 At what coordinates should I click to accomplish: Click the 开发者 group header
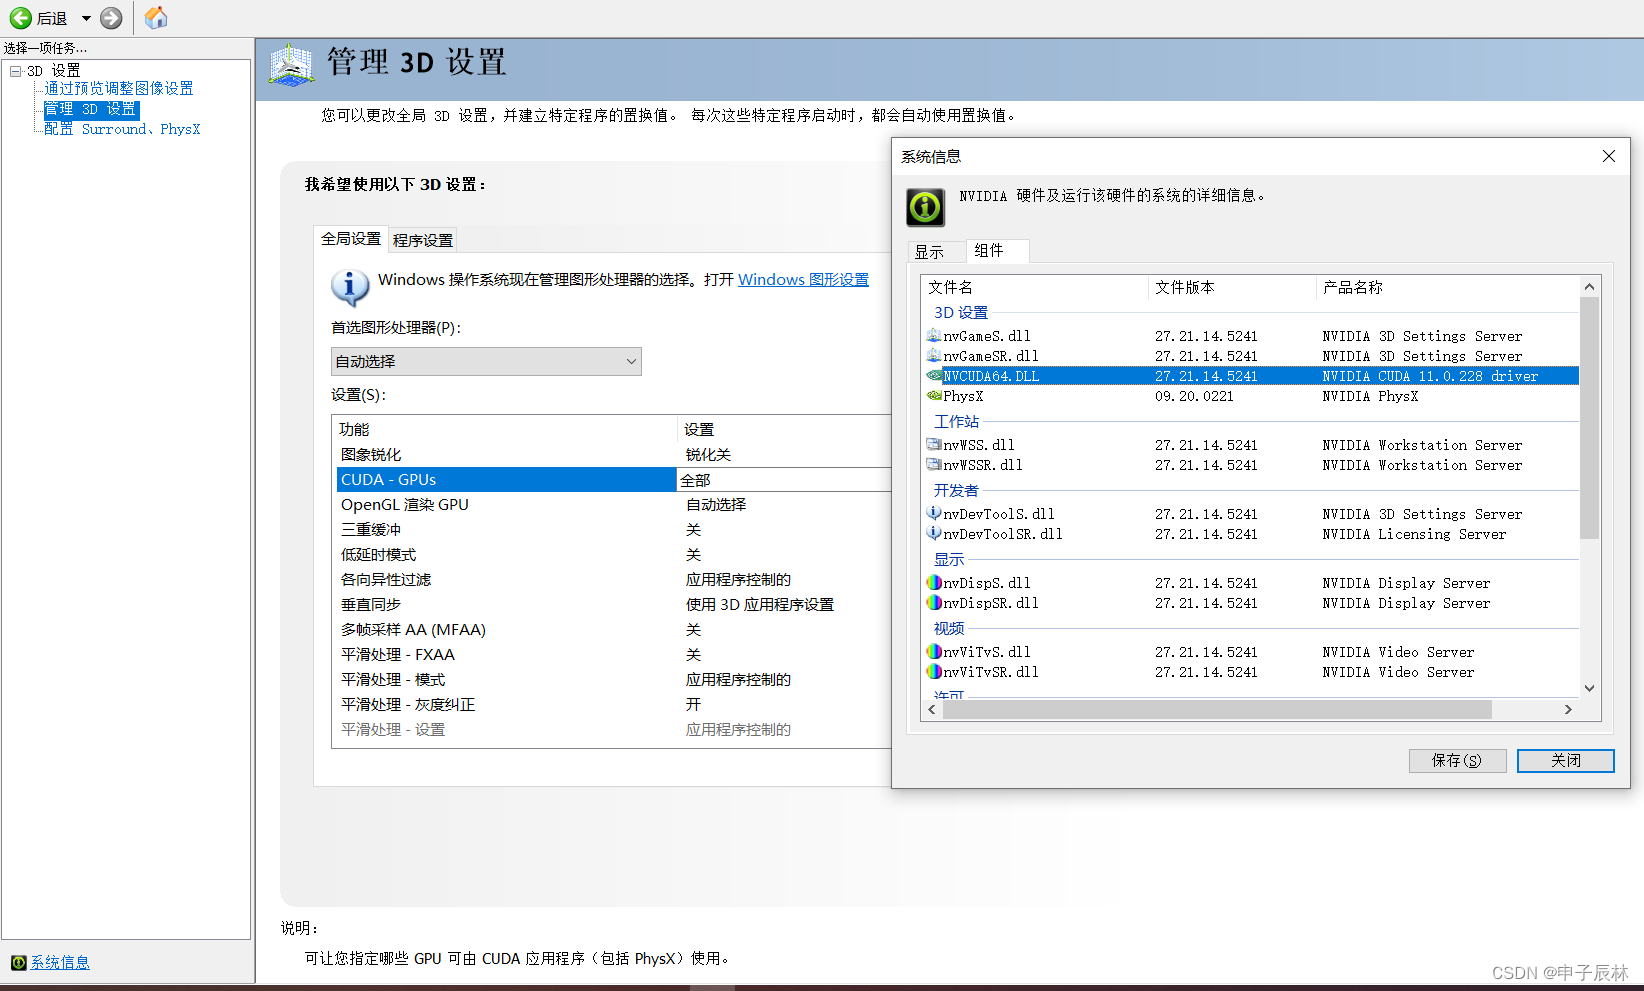(x=957, y=491)
